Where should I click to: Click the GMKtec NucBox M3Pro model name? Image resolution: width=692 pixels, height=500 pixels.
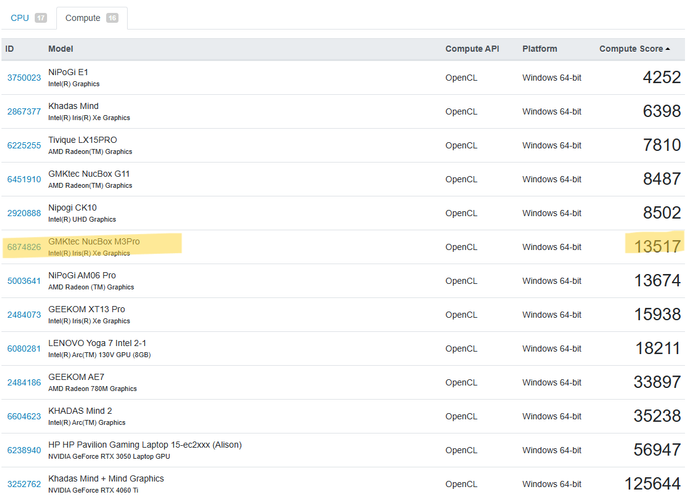pos(94,242)
